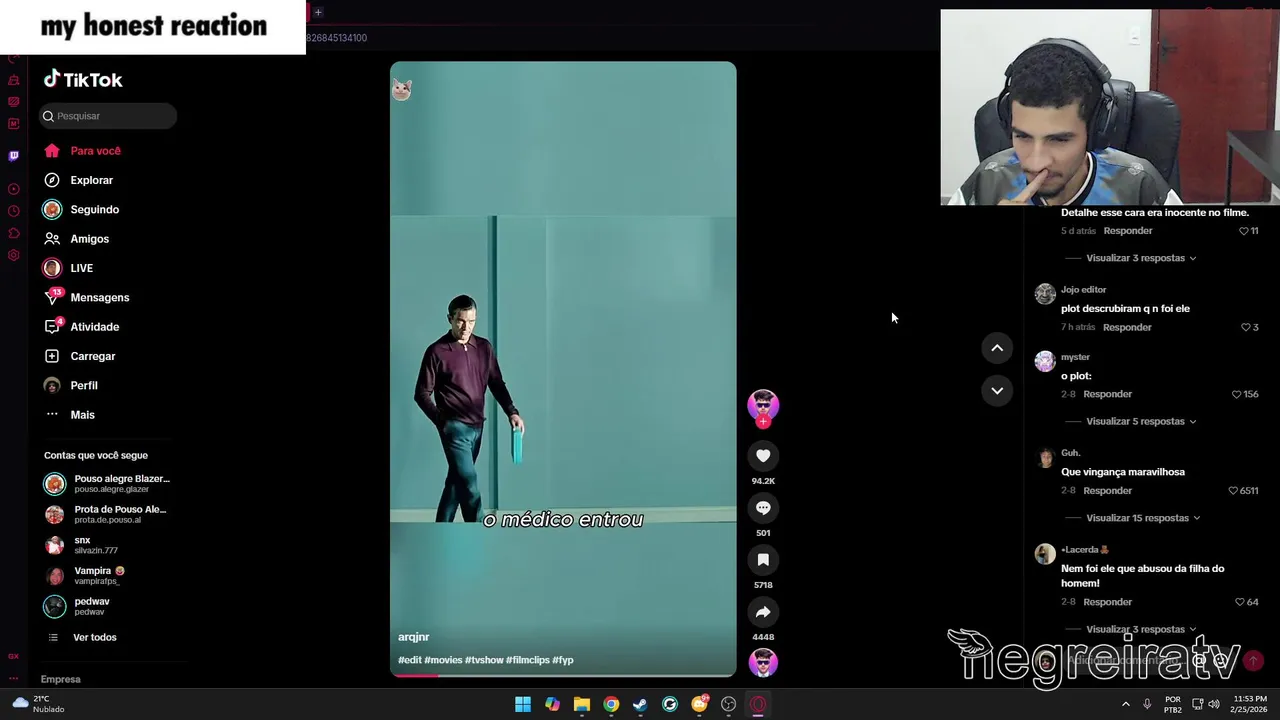Like myster's comment with 156 likes
The height and width of the screenshot is (720, 1280).
coord(1237,394)
